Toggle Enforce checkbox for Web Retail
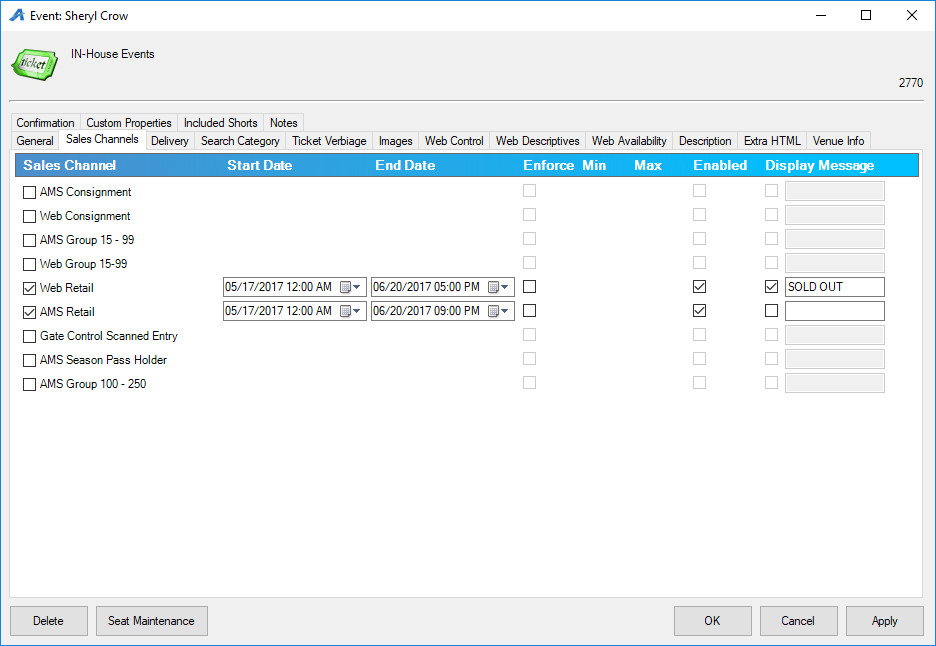The image size is (936, 646). point(529,287)
